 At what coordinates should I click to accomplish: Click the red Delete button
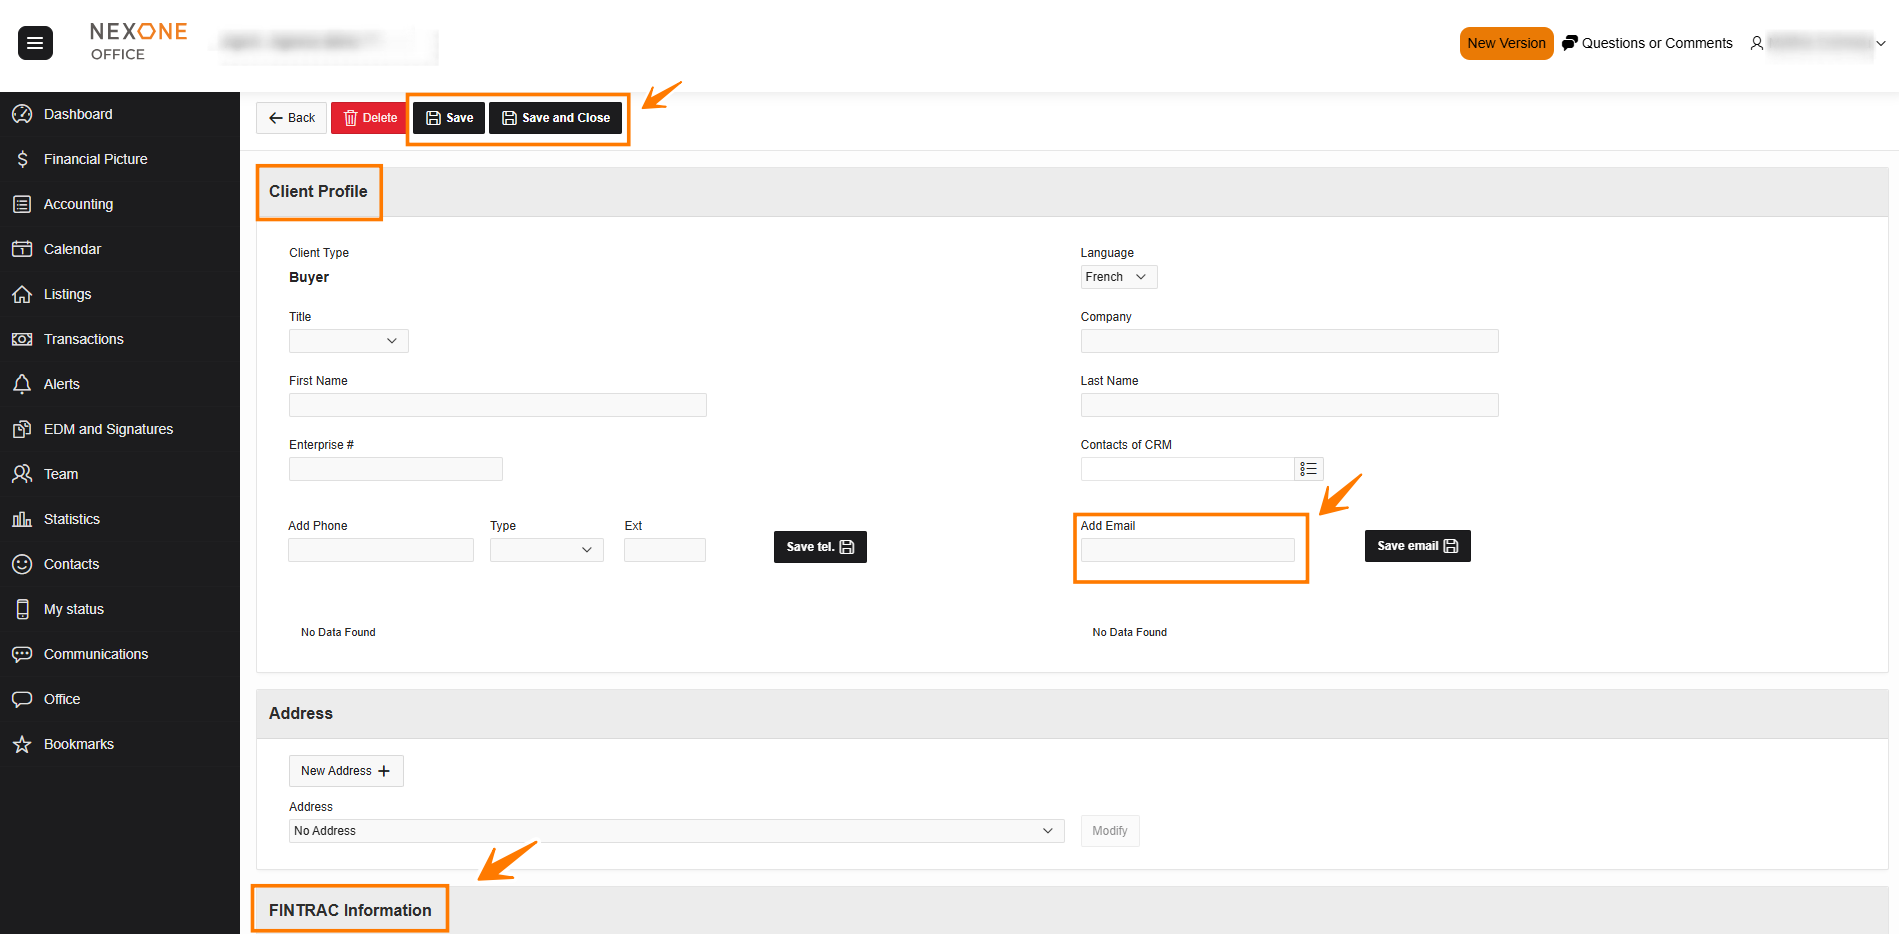tap(369, 118)
